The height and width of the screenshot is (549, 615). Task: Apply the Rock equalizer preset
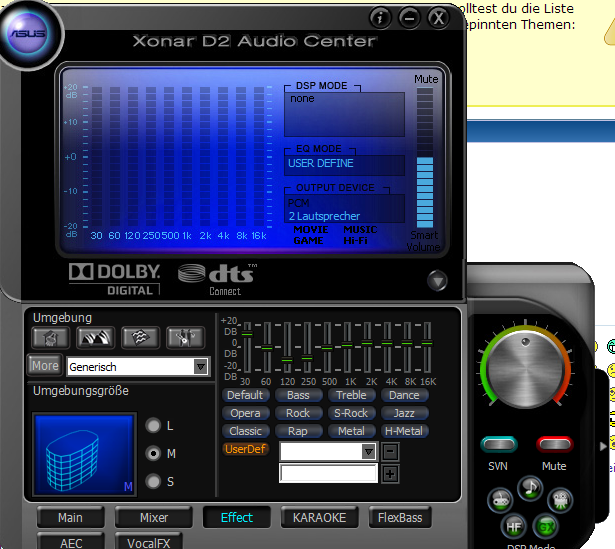coord(298,413)
